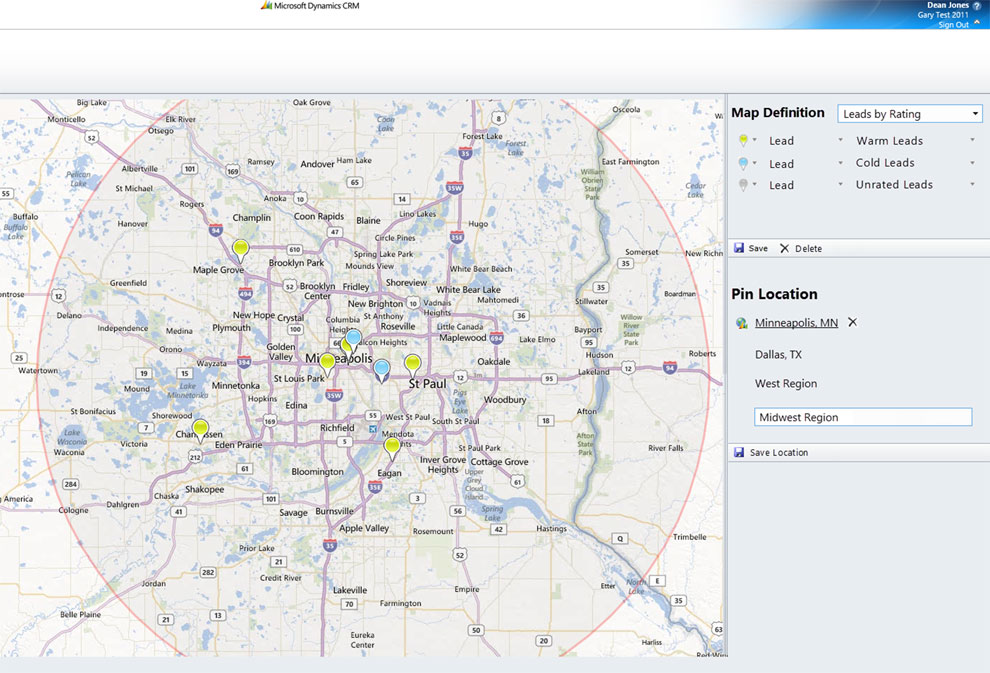Click the floppy disk icon beside Save
The height and width of the screenshot is (673, 990).
tap(739, 248)
